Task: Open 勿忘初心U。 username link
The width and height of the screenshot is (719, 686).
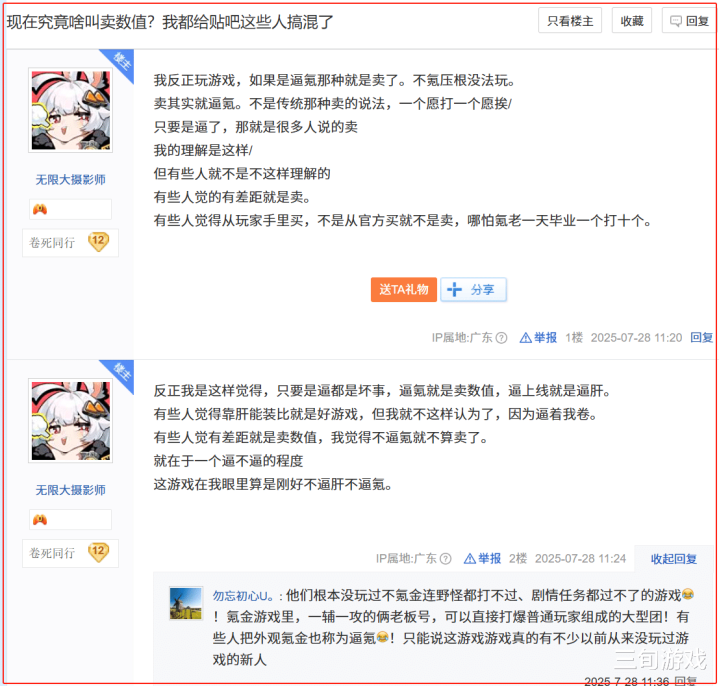Action: click(x=243, y=596)
